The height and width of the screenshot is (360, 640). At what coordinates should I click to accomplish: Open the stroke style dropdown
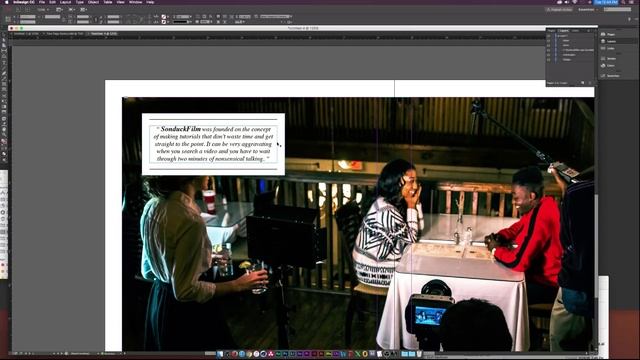pyautogui.click(x=191, y=22)
